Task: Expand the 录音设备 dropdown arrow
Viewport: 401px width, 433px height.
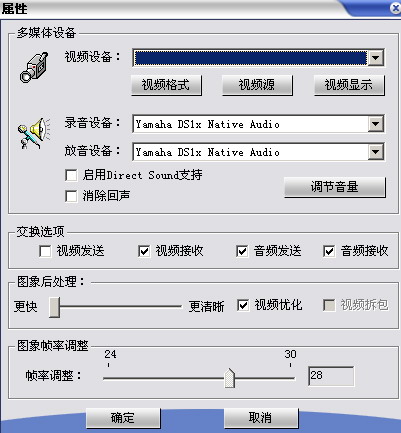Action: point(376,124)
